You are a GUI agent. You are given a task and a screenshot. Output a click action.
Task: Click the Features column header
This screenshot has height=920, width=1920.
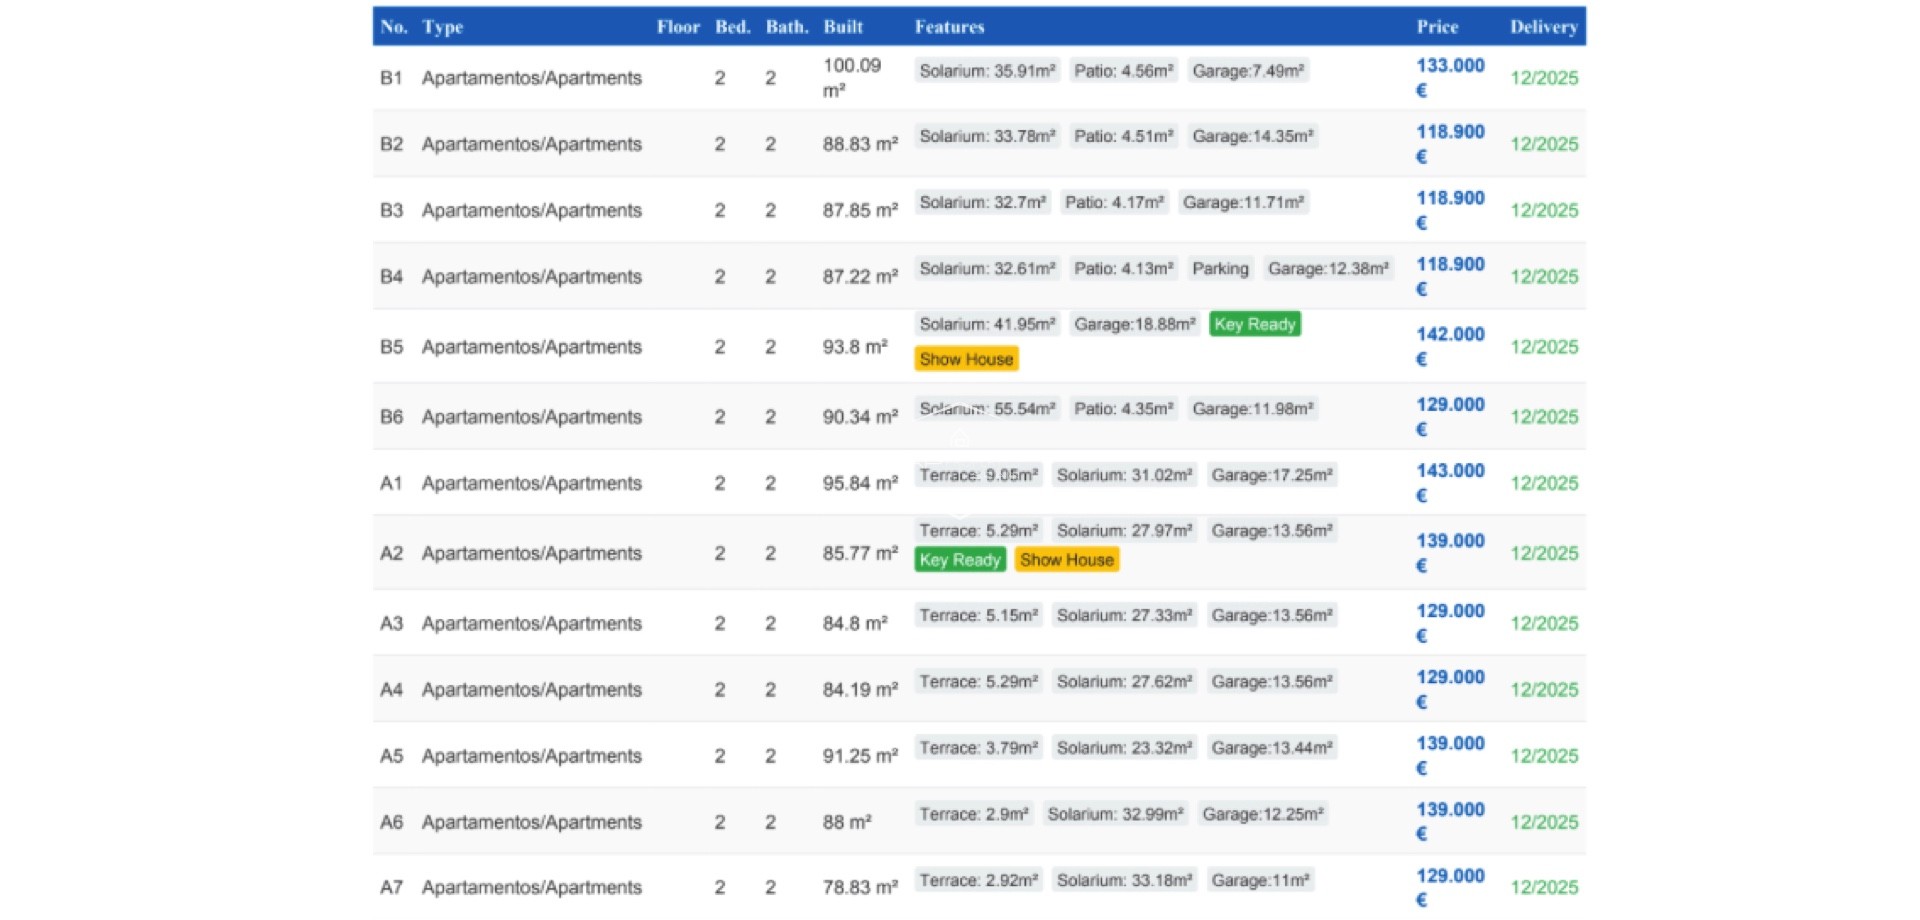949,27
